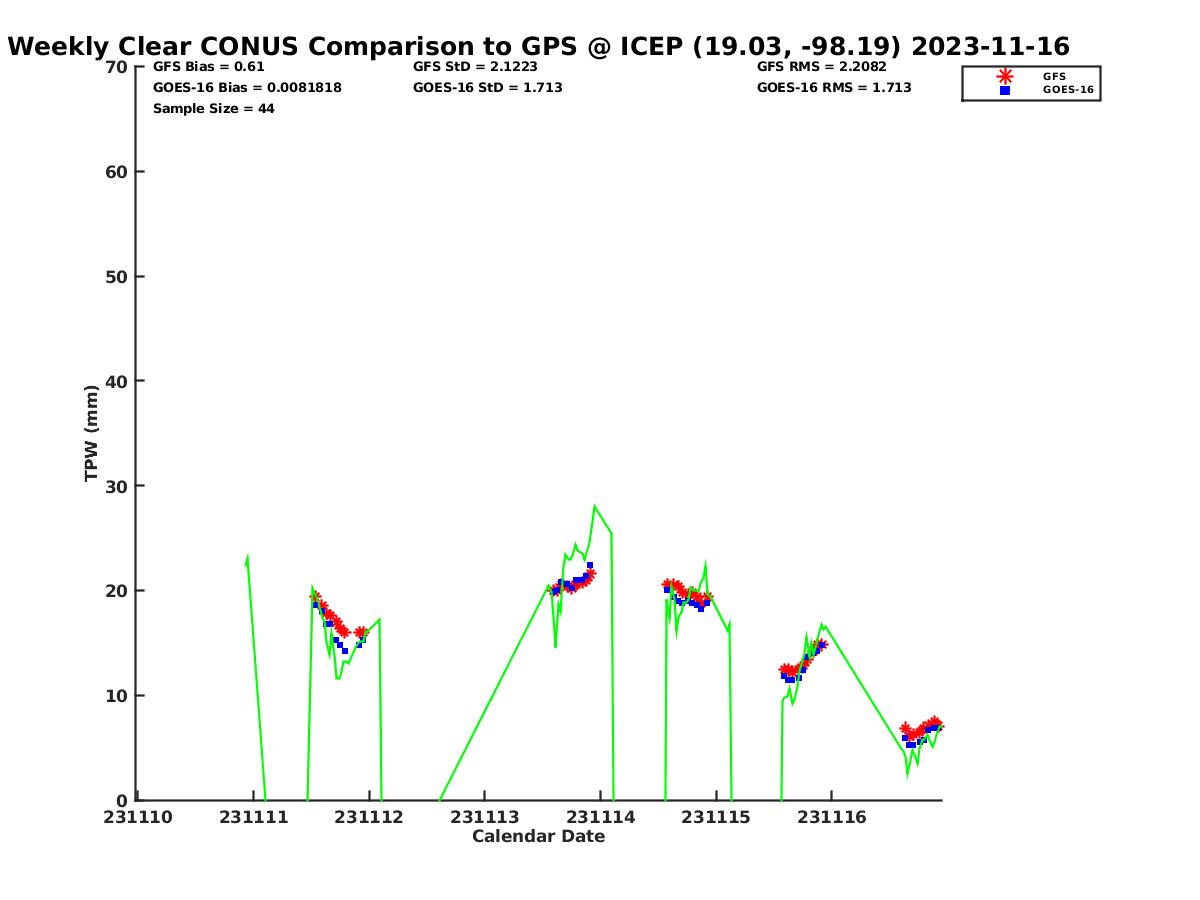Click the Calendar Date x-axis label
Screen dimensions: 1200x900
click(x=538, y=837)
